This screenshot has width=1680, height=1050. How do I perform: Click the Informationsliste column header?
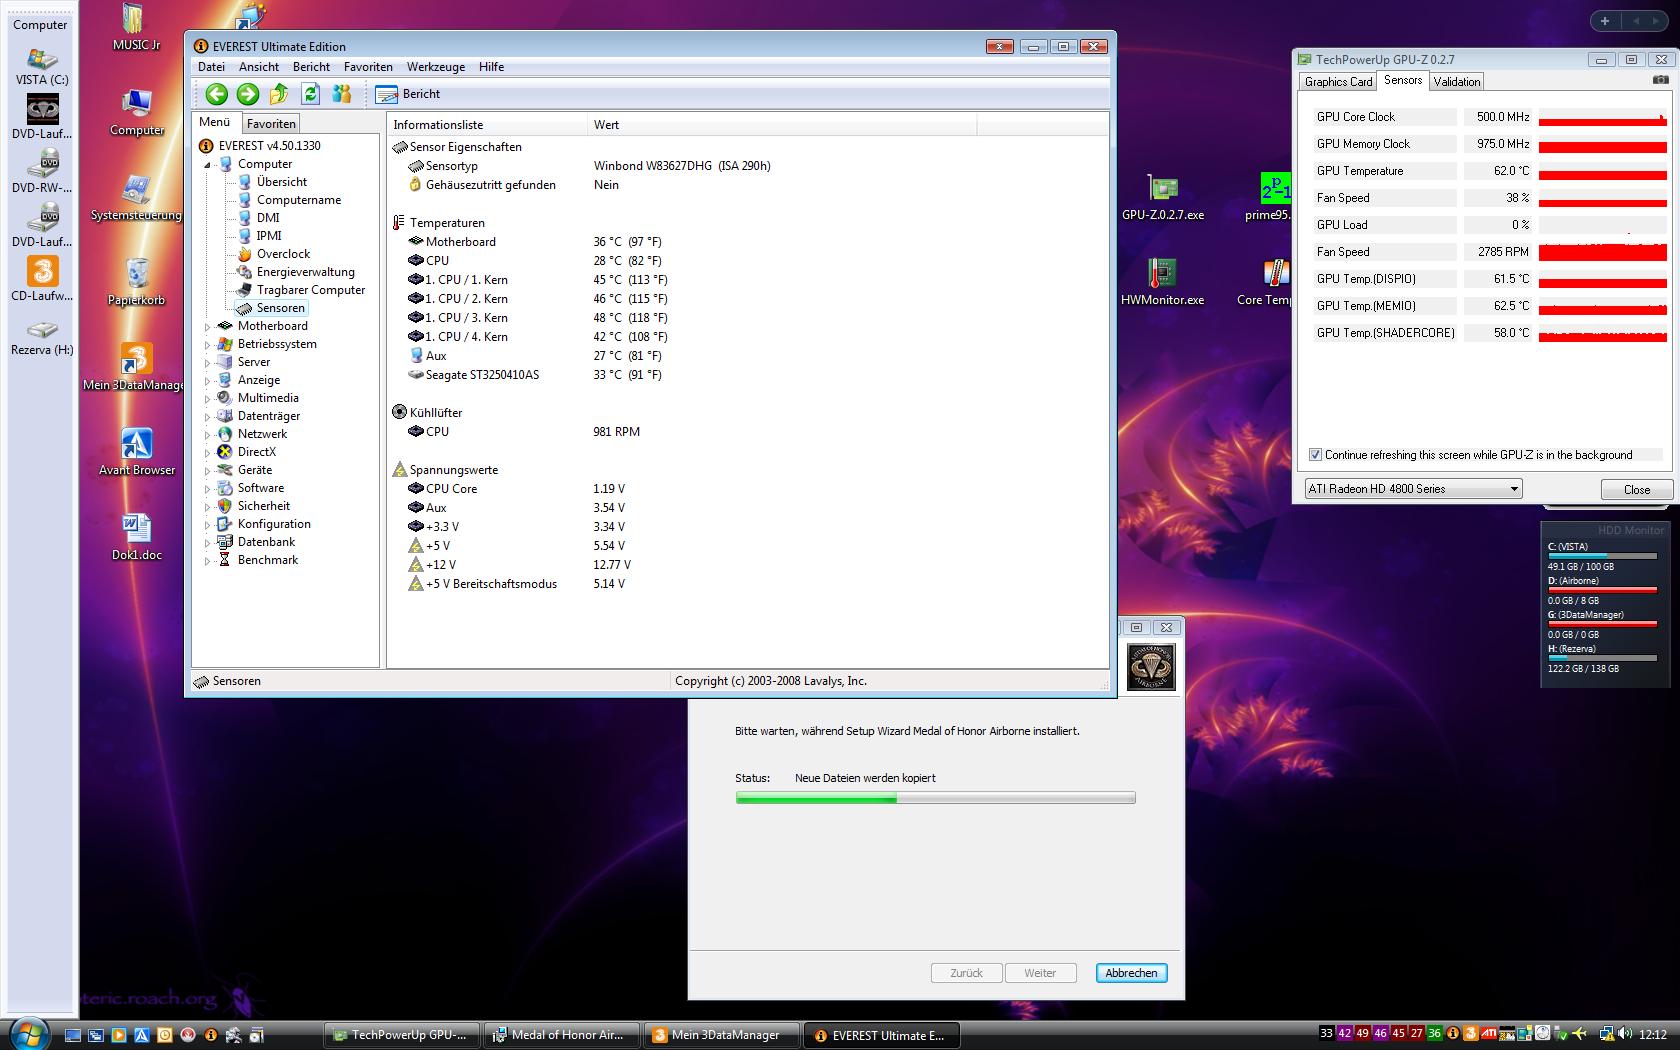(x=487, y=125)
